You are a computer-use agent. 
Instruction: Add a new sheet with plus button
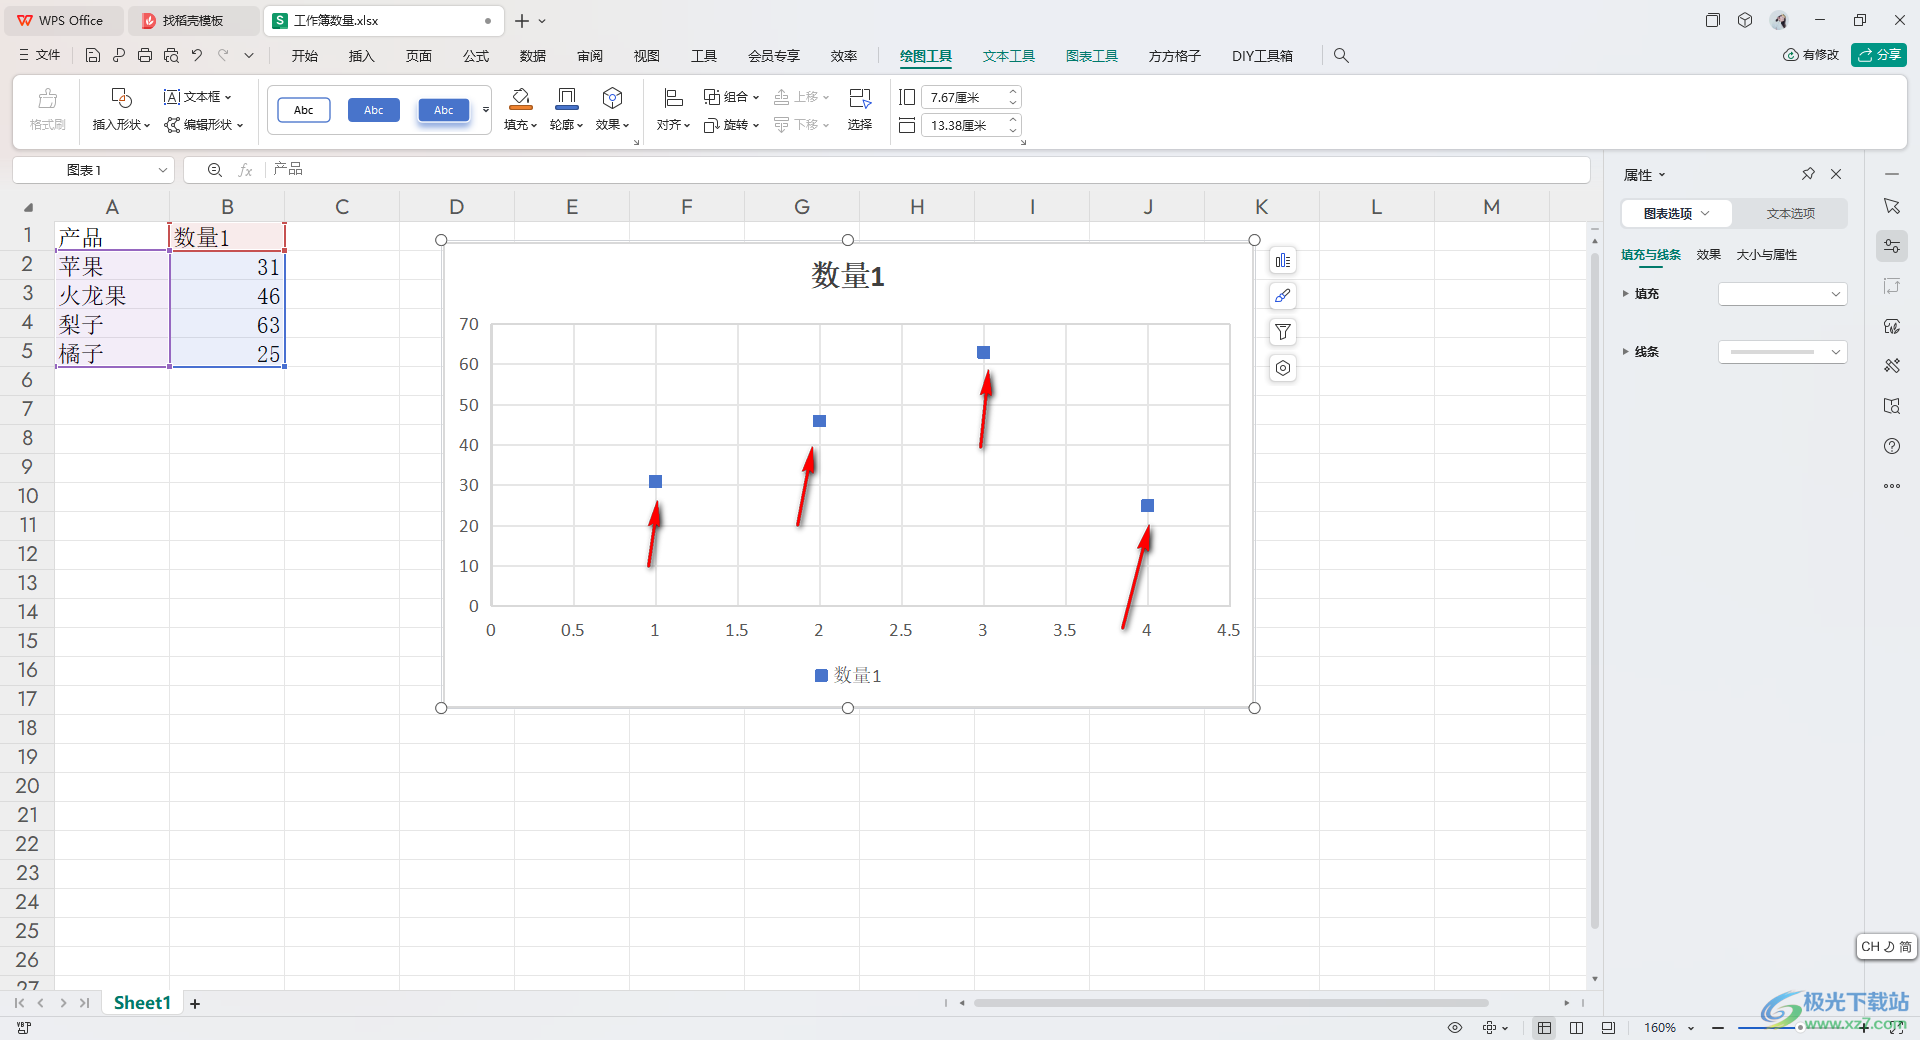tap(195, 1003)
